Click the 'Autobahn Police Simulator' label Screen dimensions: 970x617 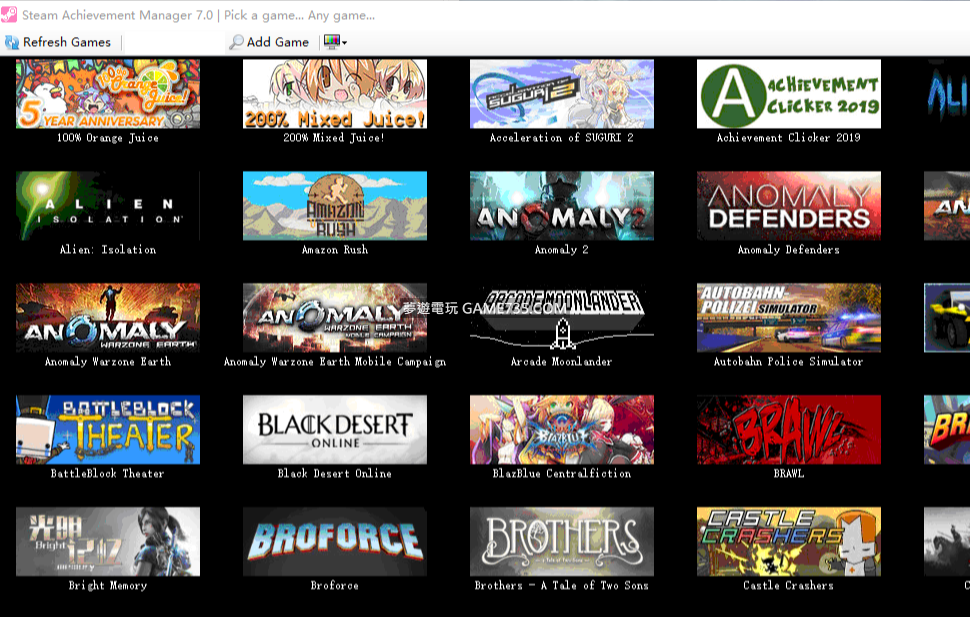coord(789,362)
